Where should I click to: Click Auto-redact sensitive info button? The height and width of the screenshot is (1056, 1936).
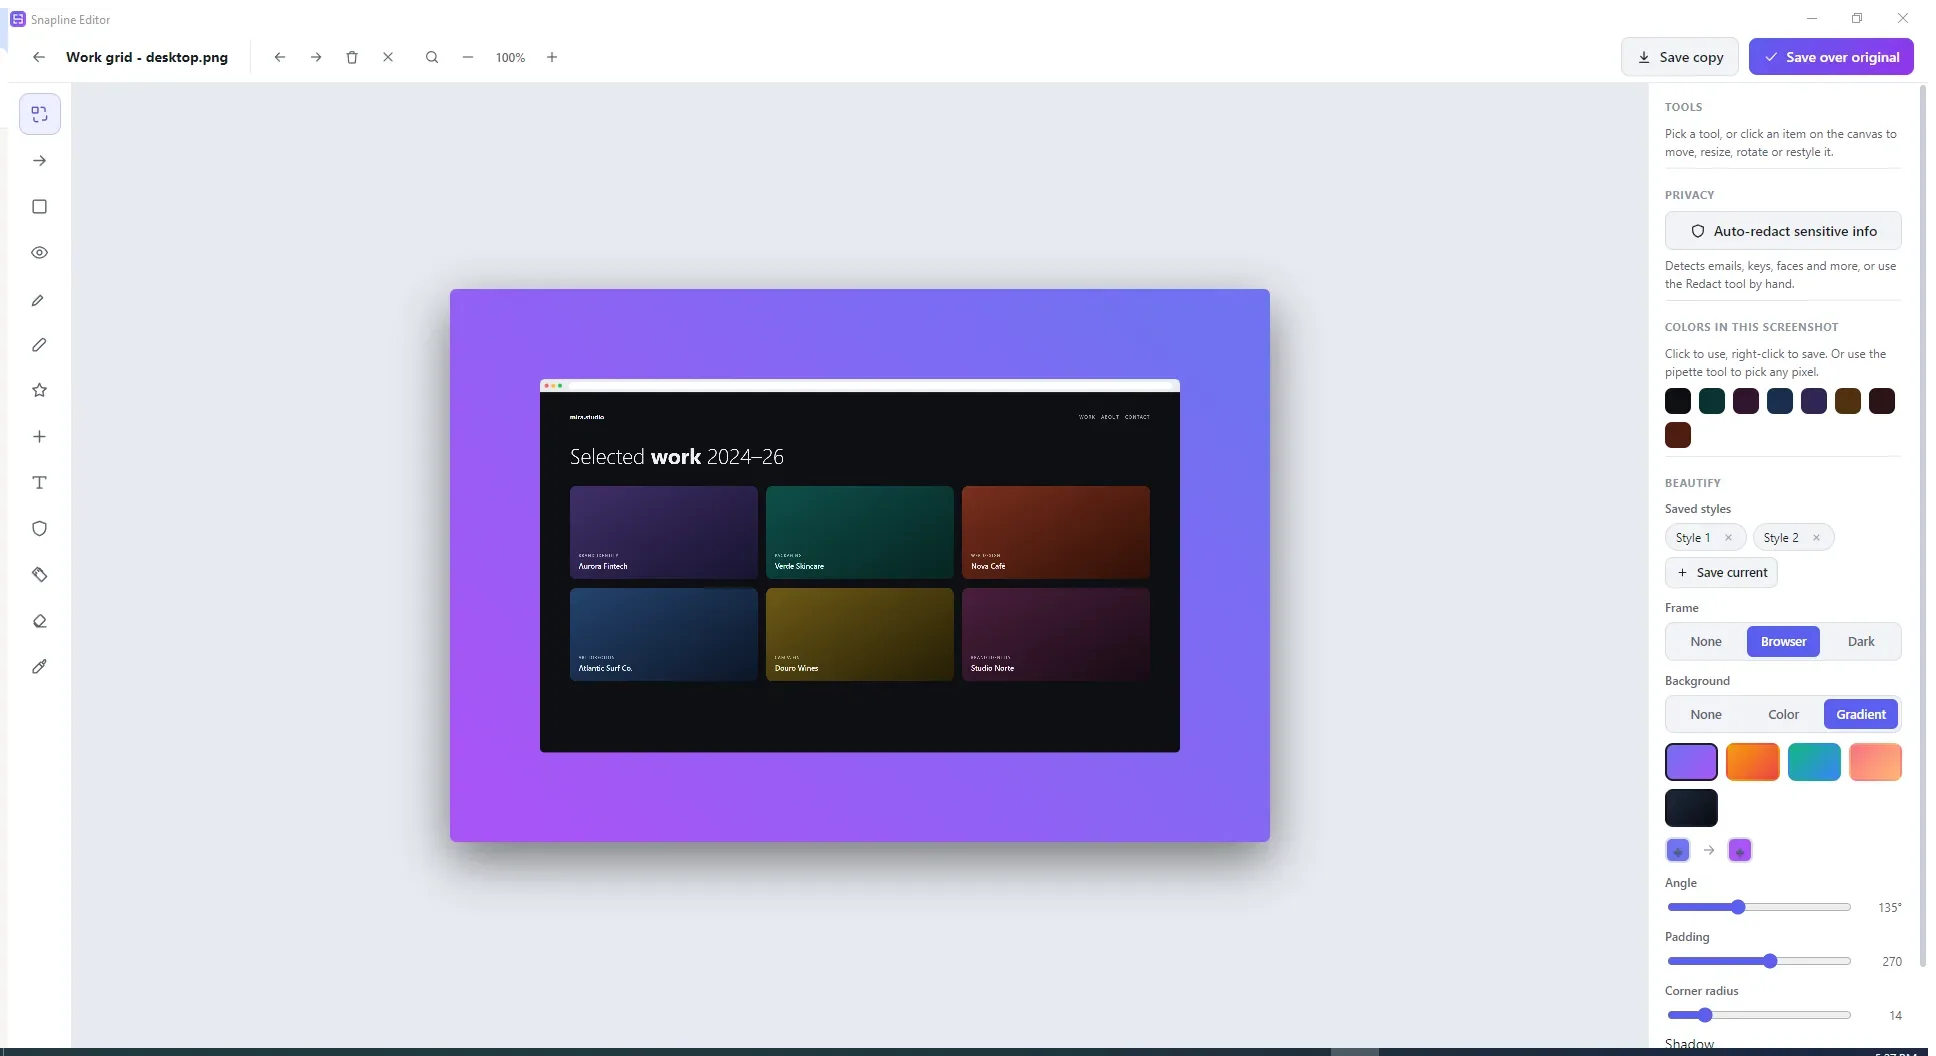click(x=1783, y=231)
